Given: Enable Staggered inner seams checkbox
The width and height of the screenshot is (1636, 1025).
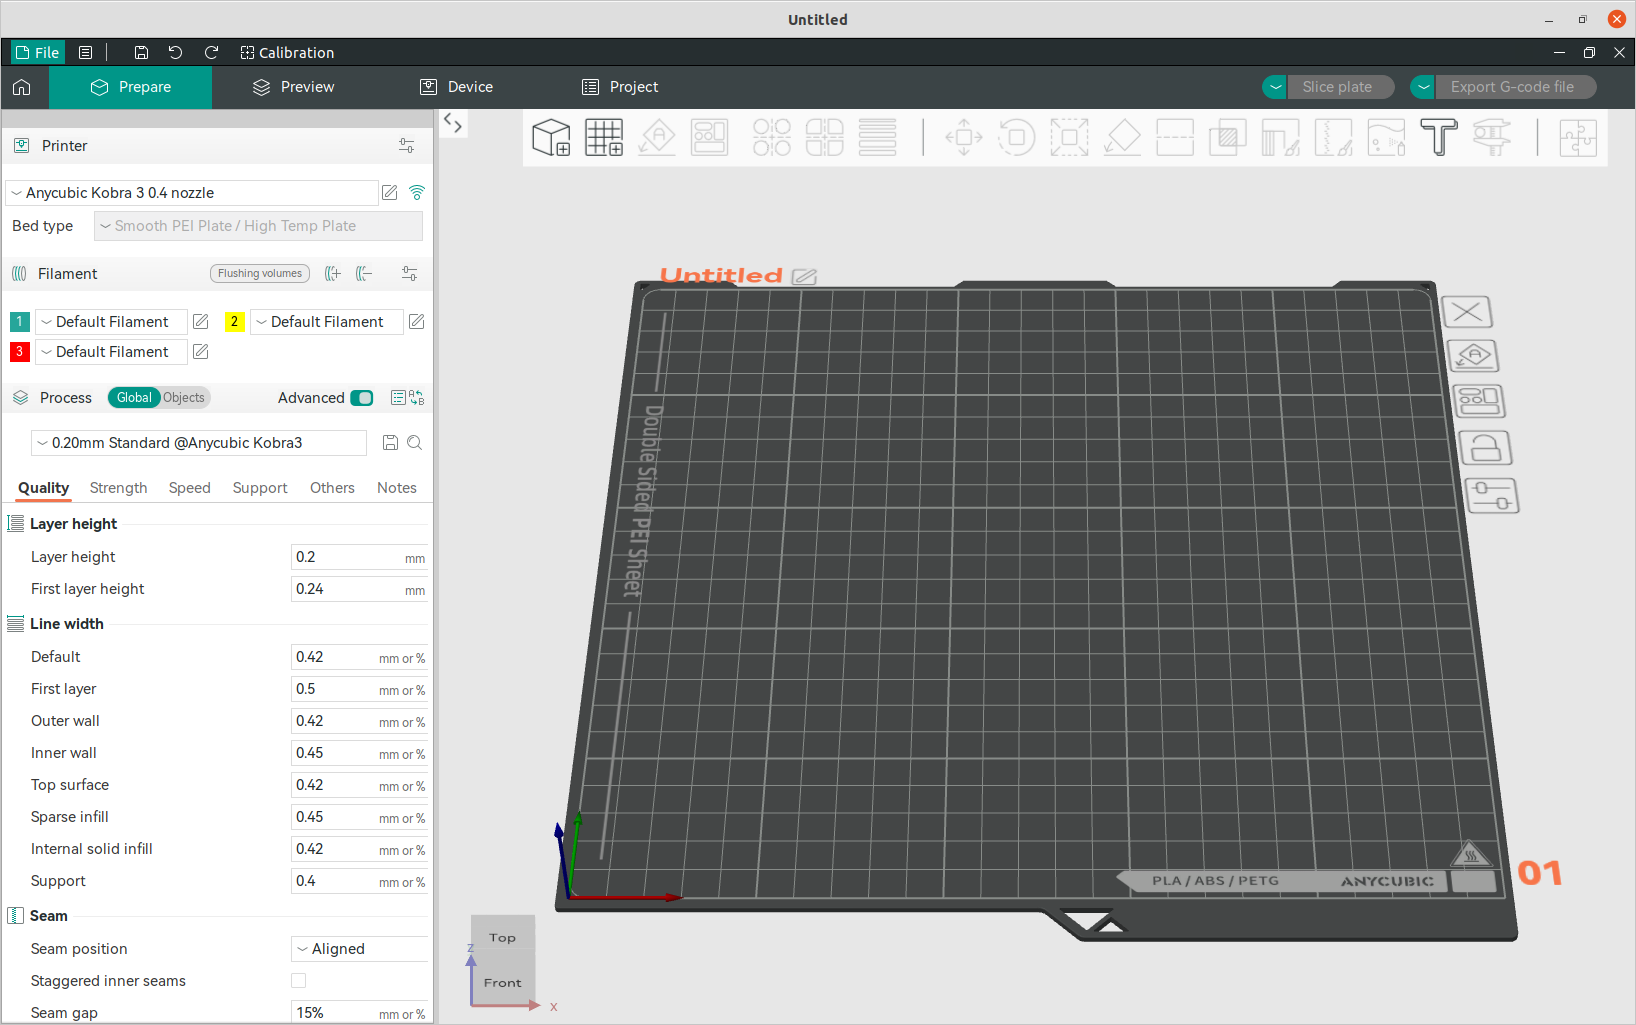Looking at the screenshot, I should click(x=298, y=981).
